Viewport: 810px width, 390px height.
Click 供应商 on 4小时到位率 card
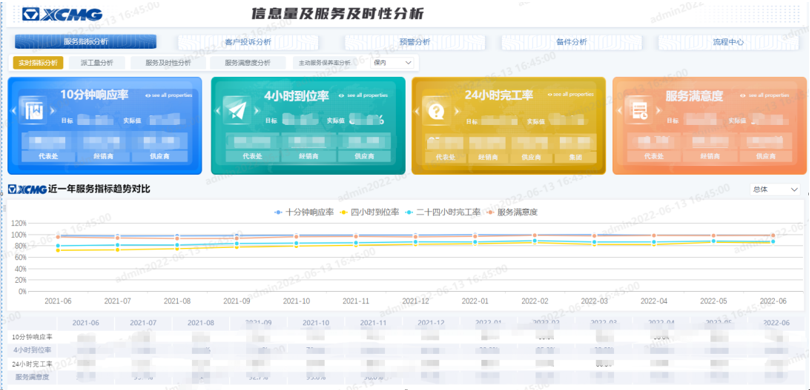point(364,157)
